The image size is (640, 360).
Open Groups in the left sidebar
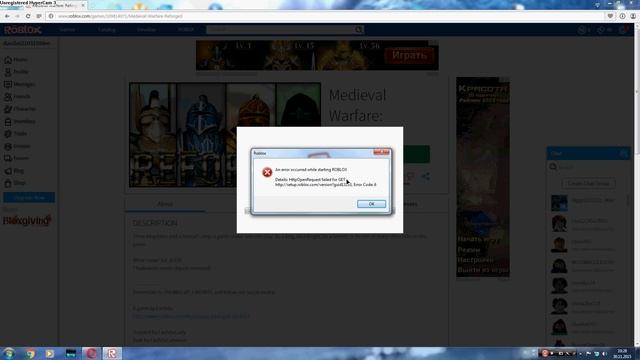coord(17,146)
